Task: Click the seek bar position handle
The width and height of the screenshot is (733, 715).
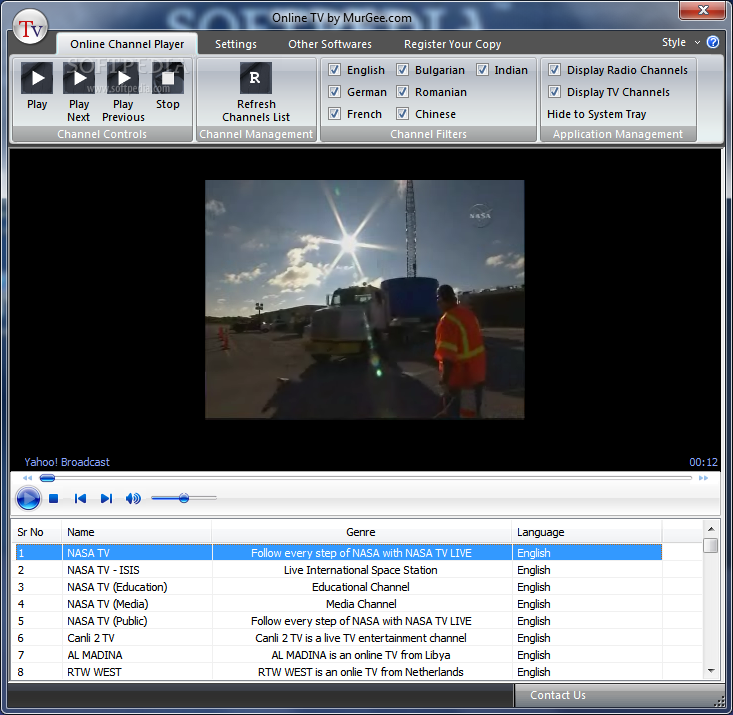Action: [47, 478]
